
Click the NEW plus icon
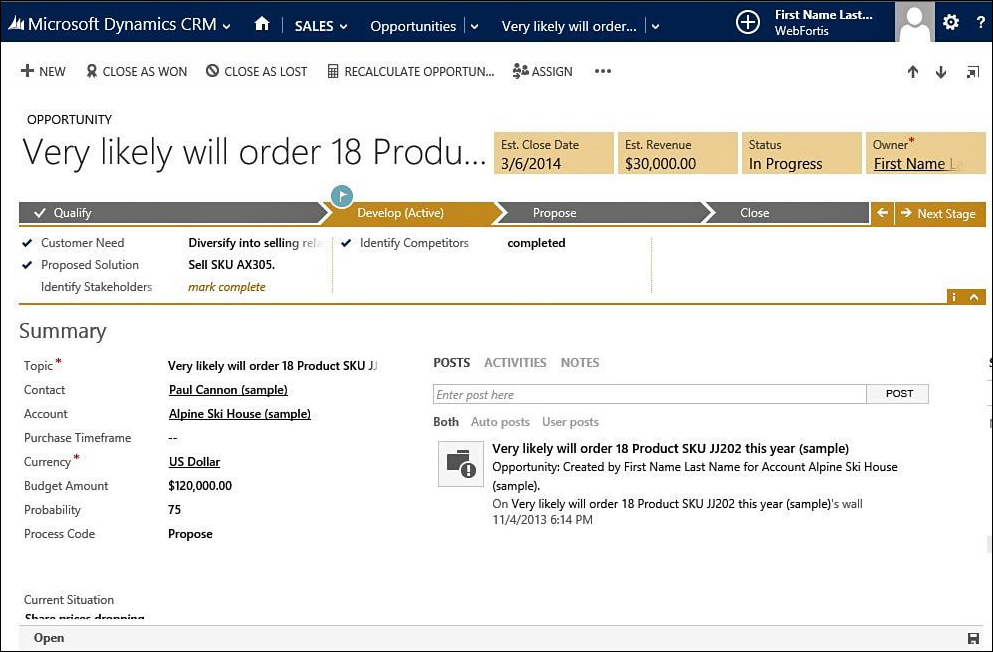(x=27, y=71)
